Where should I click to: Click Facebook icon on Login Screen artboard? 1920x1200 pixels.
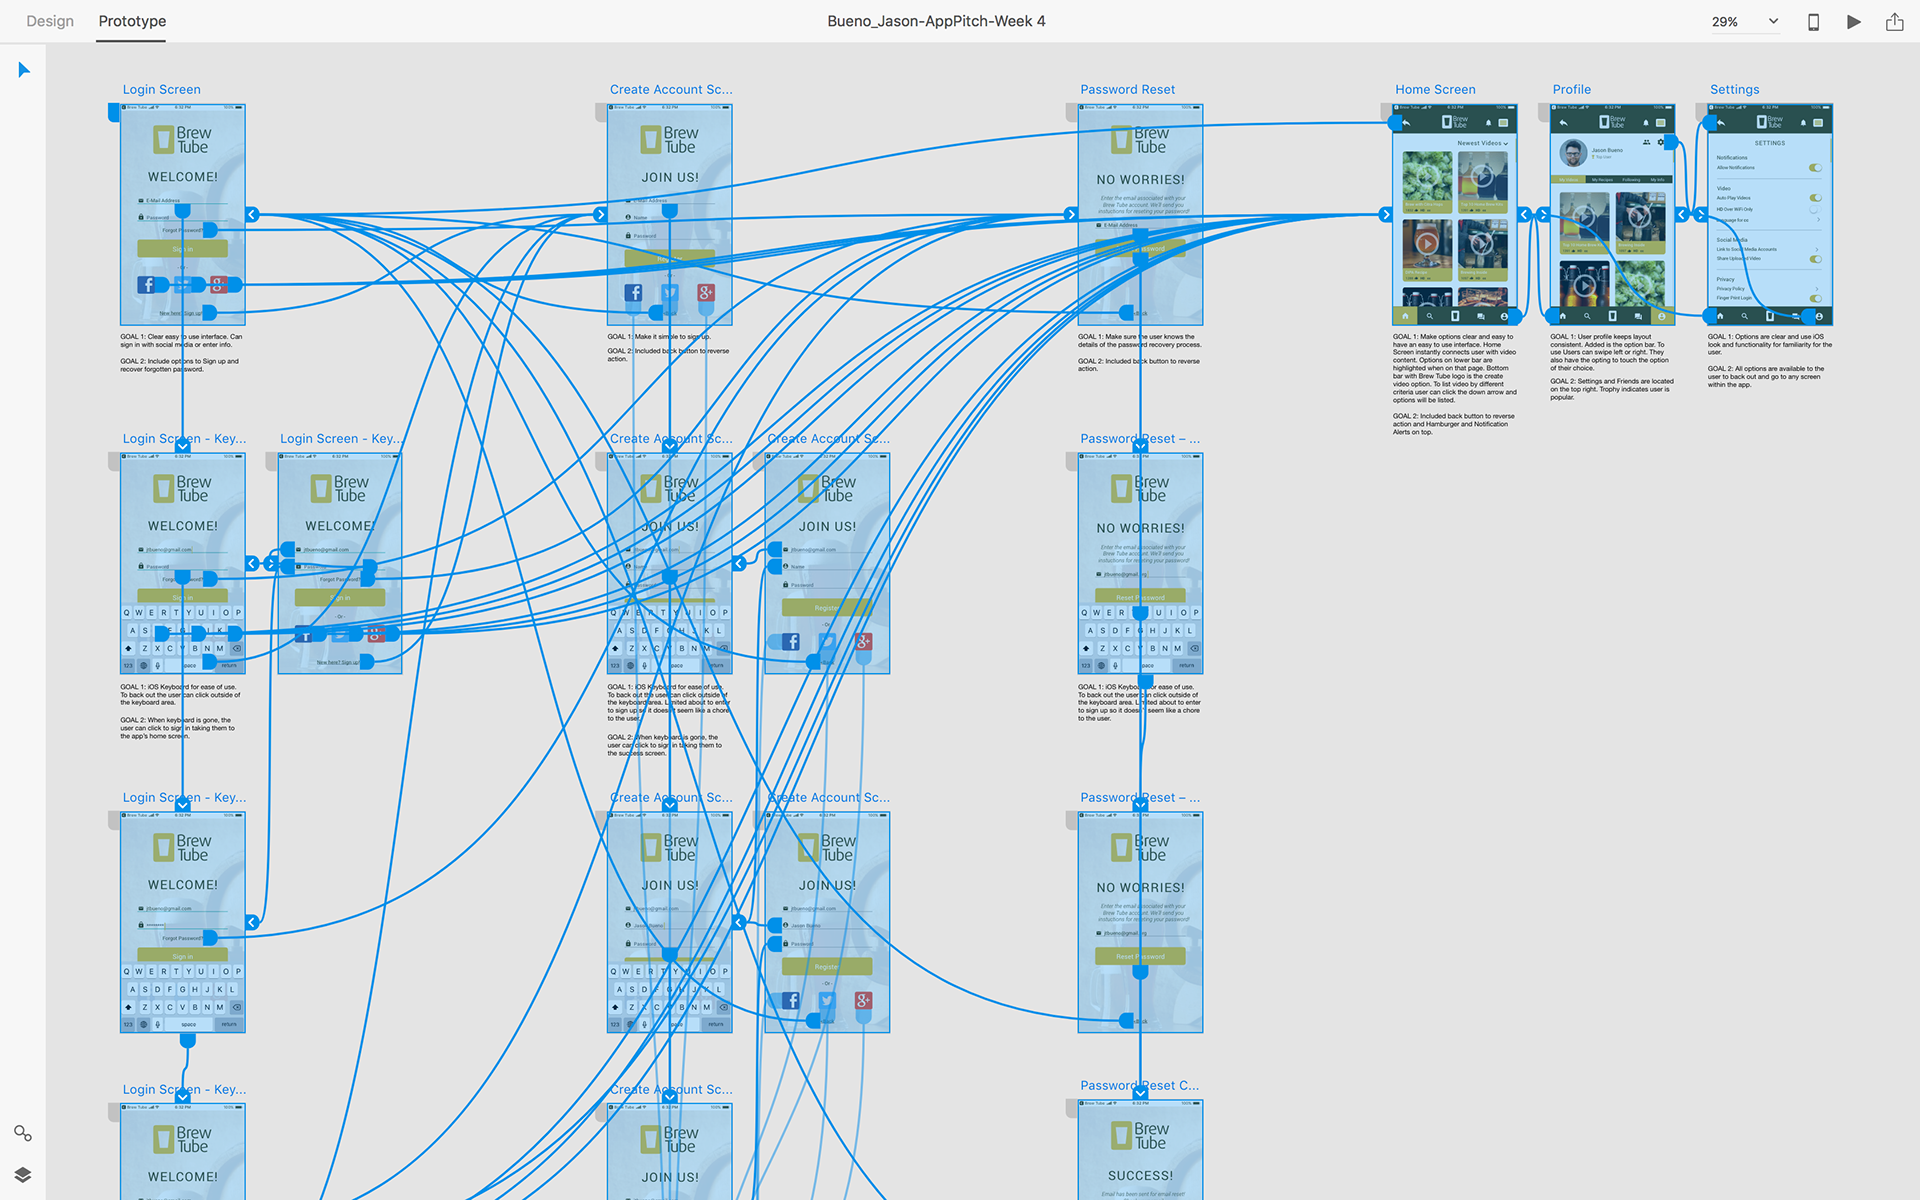click(x=146, y=285)
